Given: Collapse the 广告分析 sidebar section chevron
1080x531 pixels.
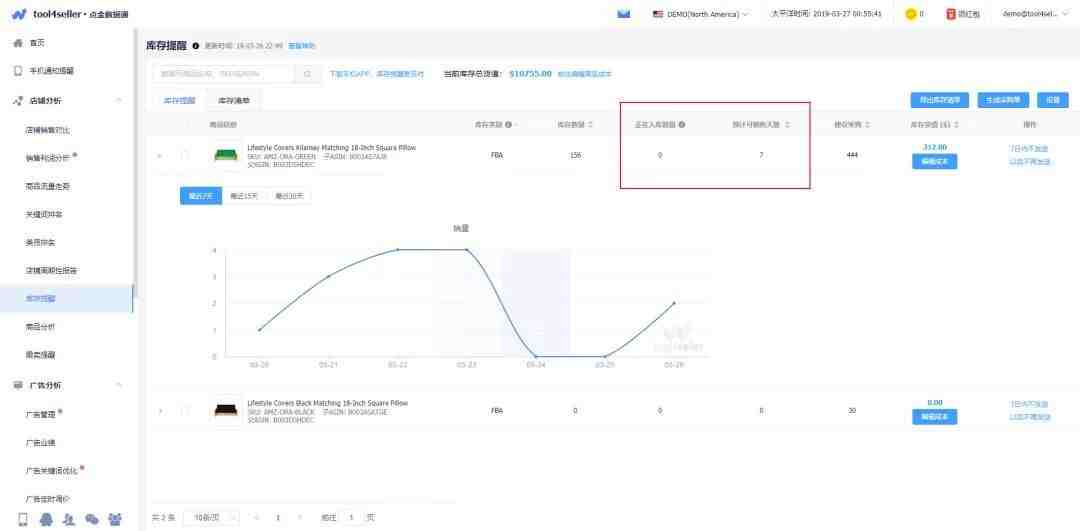Looking at the screenshot, I should coord(118,385).
